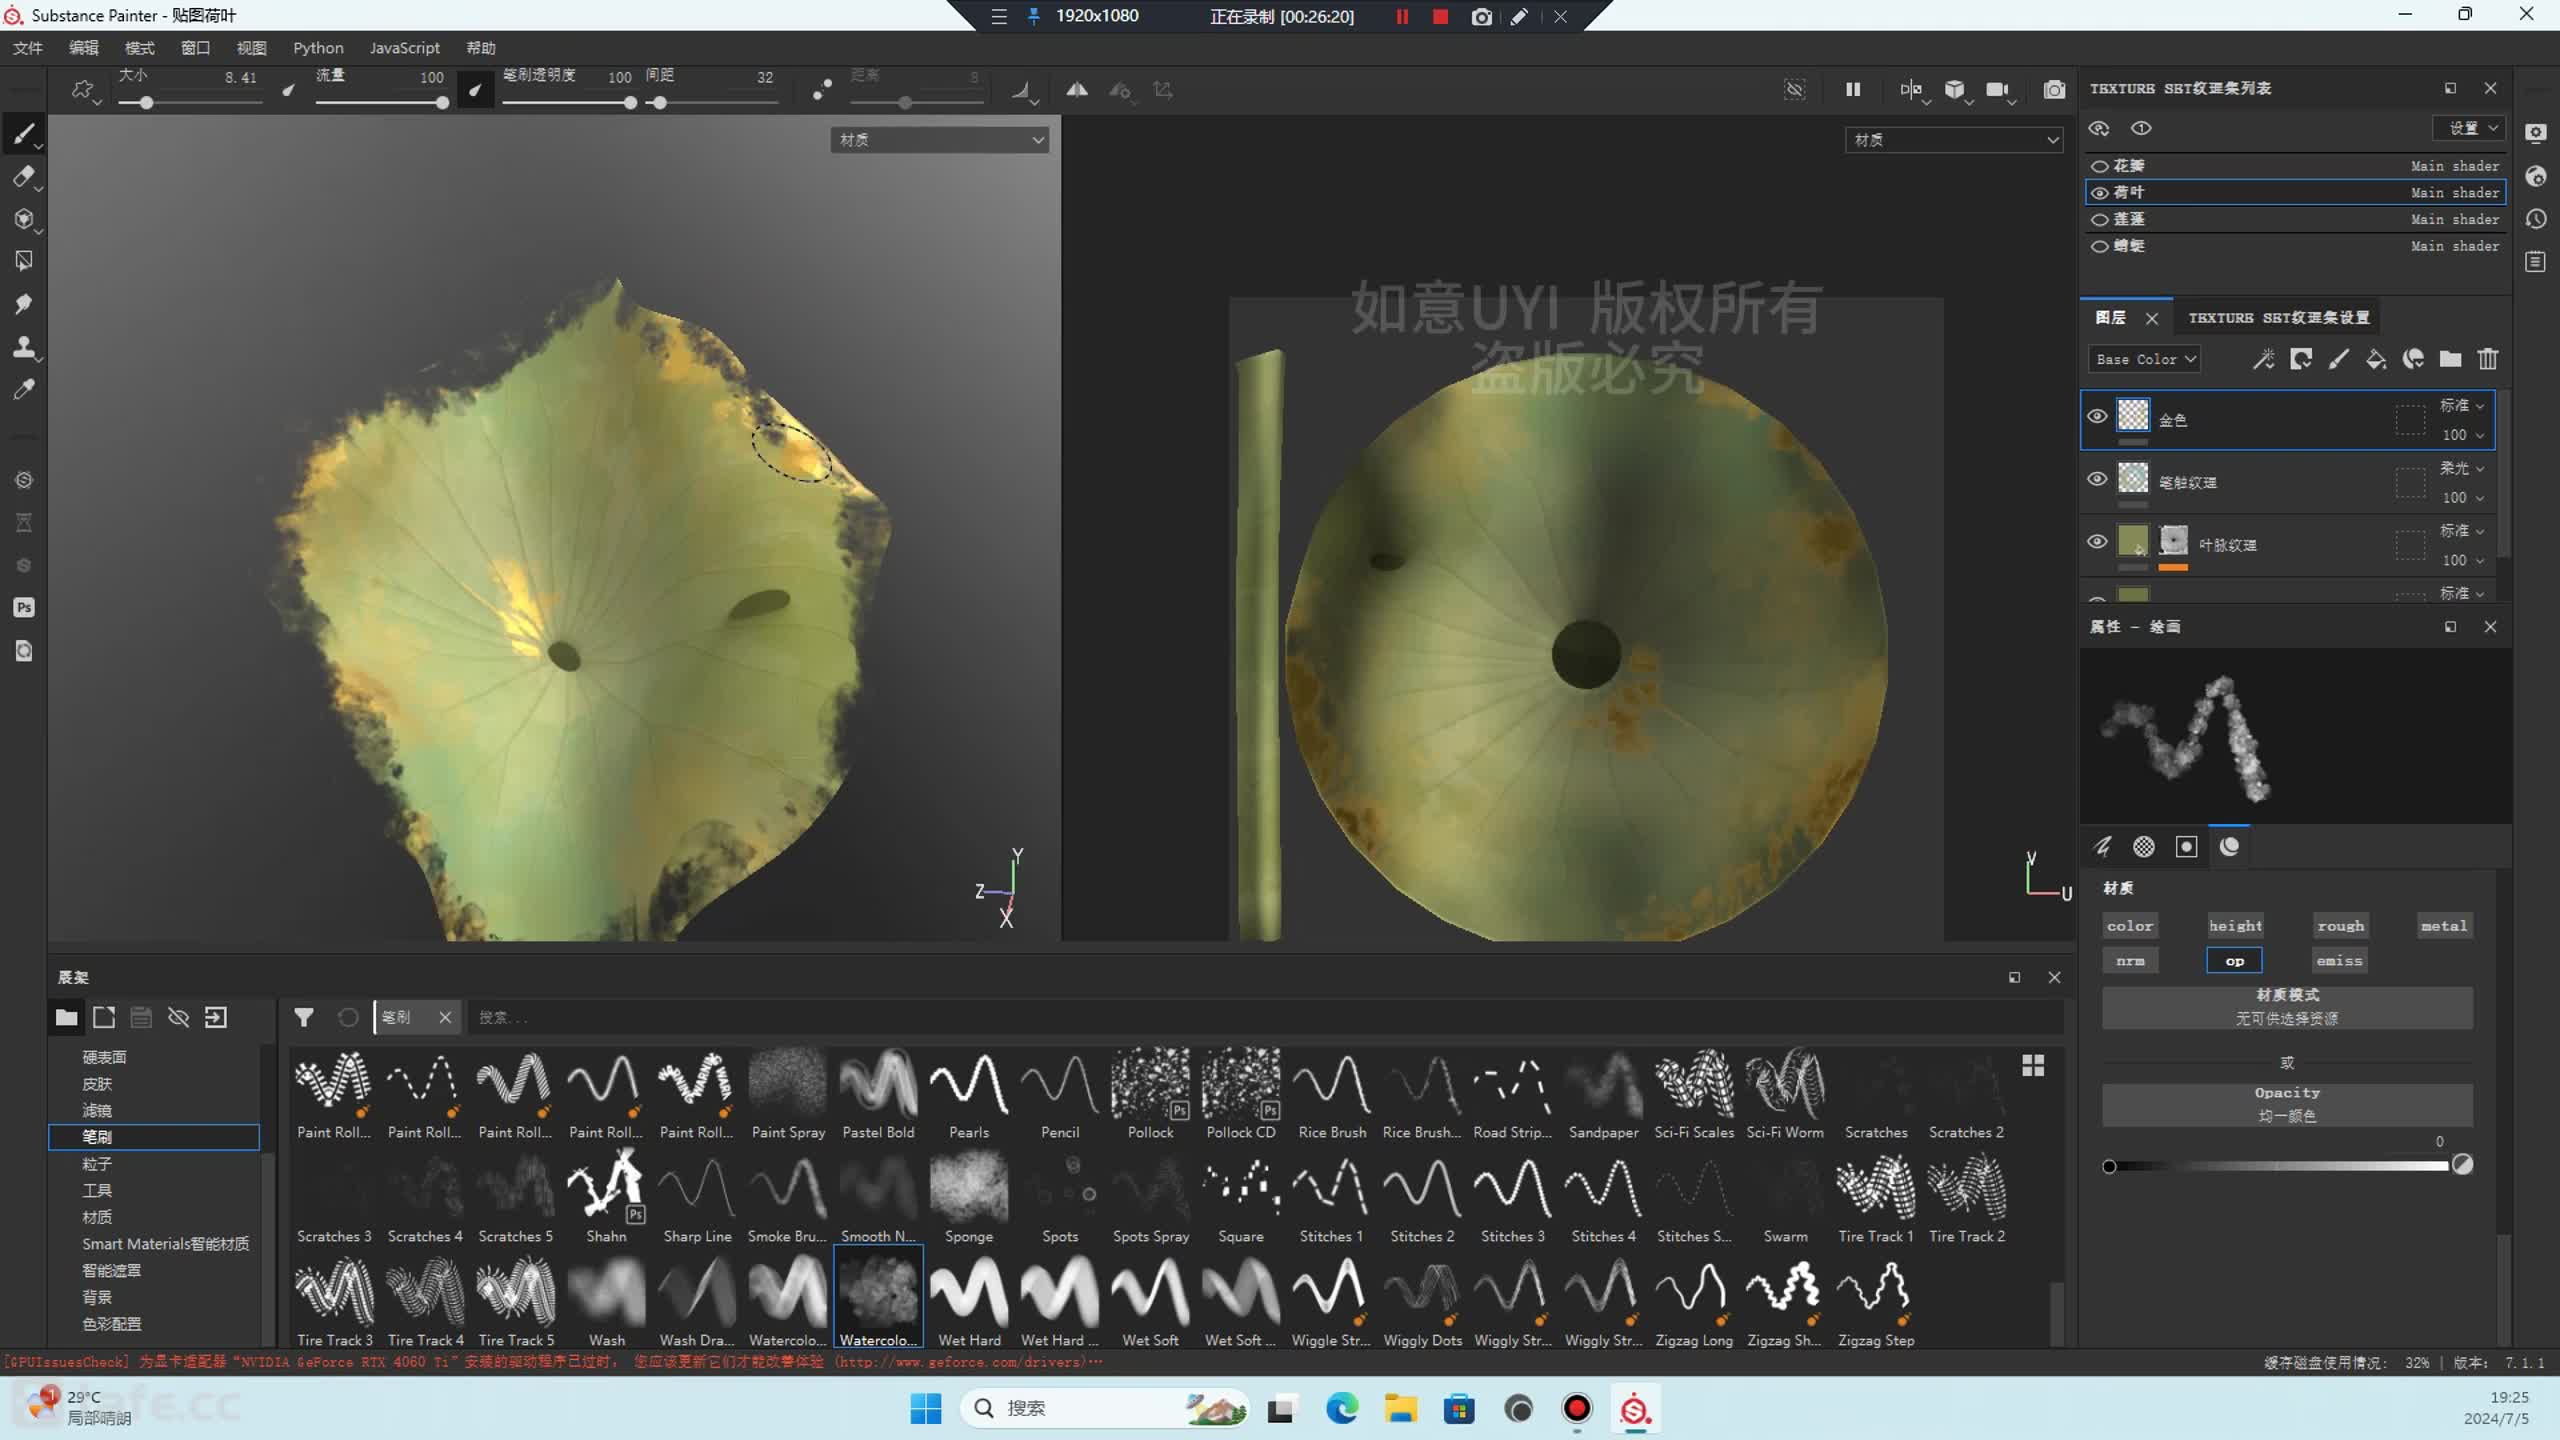Open Microsoft Edge from taskbar
Image resolution: width=2560 pixels, height=1440 pixels.
(x=1342, y=1409)
